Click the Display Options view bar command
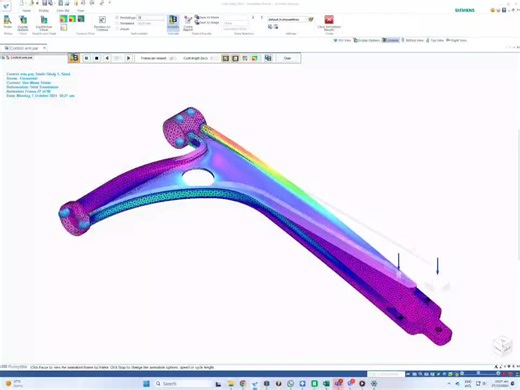The height and width of the screenshot is (390, 520). (x=367, y=40)
